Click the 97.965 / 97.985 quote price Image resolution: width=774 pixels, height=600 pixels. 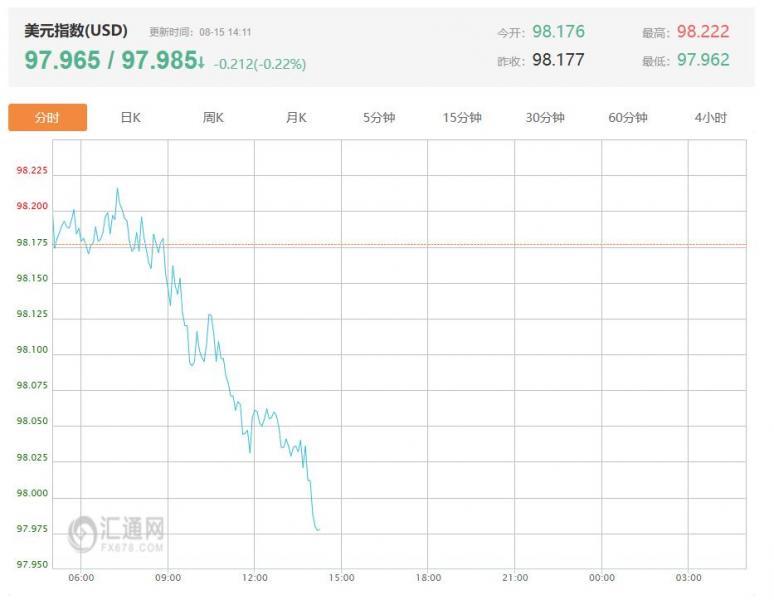pos(110,61)
